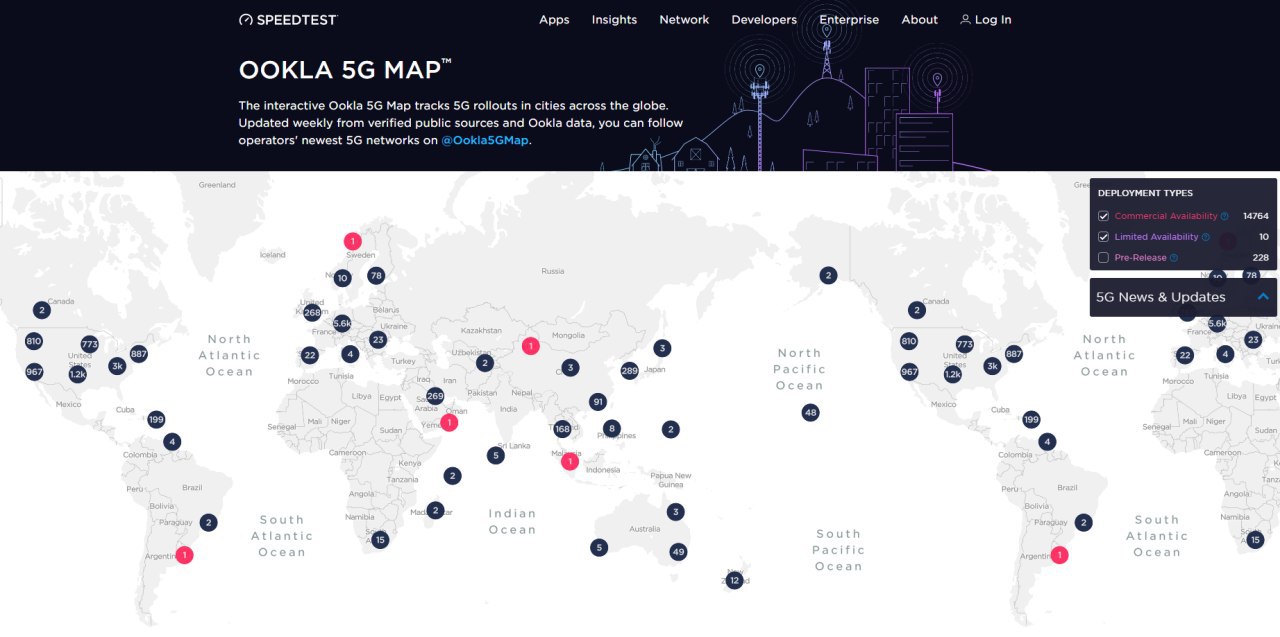Open help icon for Pre-Release
This screenshot has width=1280, height=637.
tap(1174, 258)
